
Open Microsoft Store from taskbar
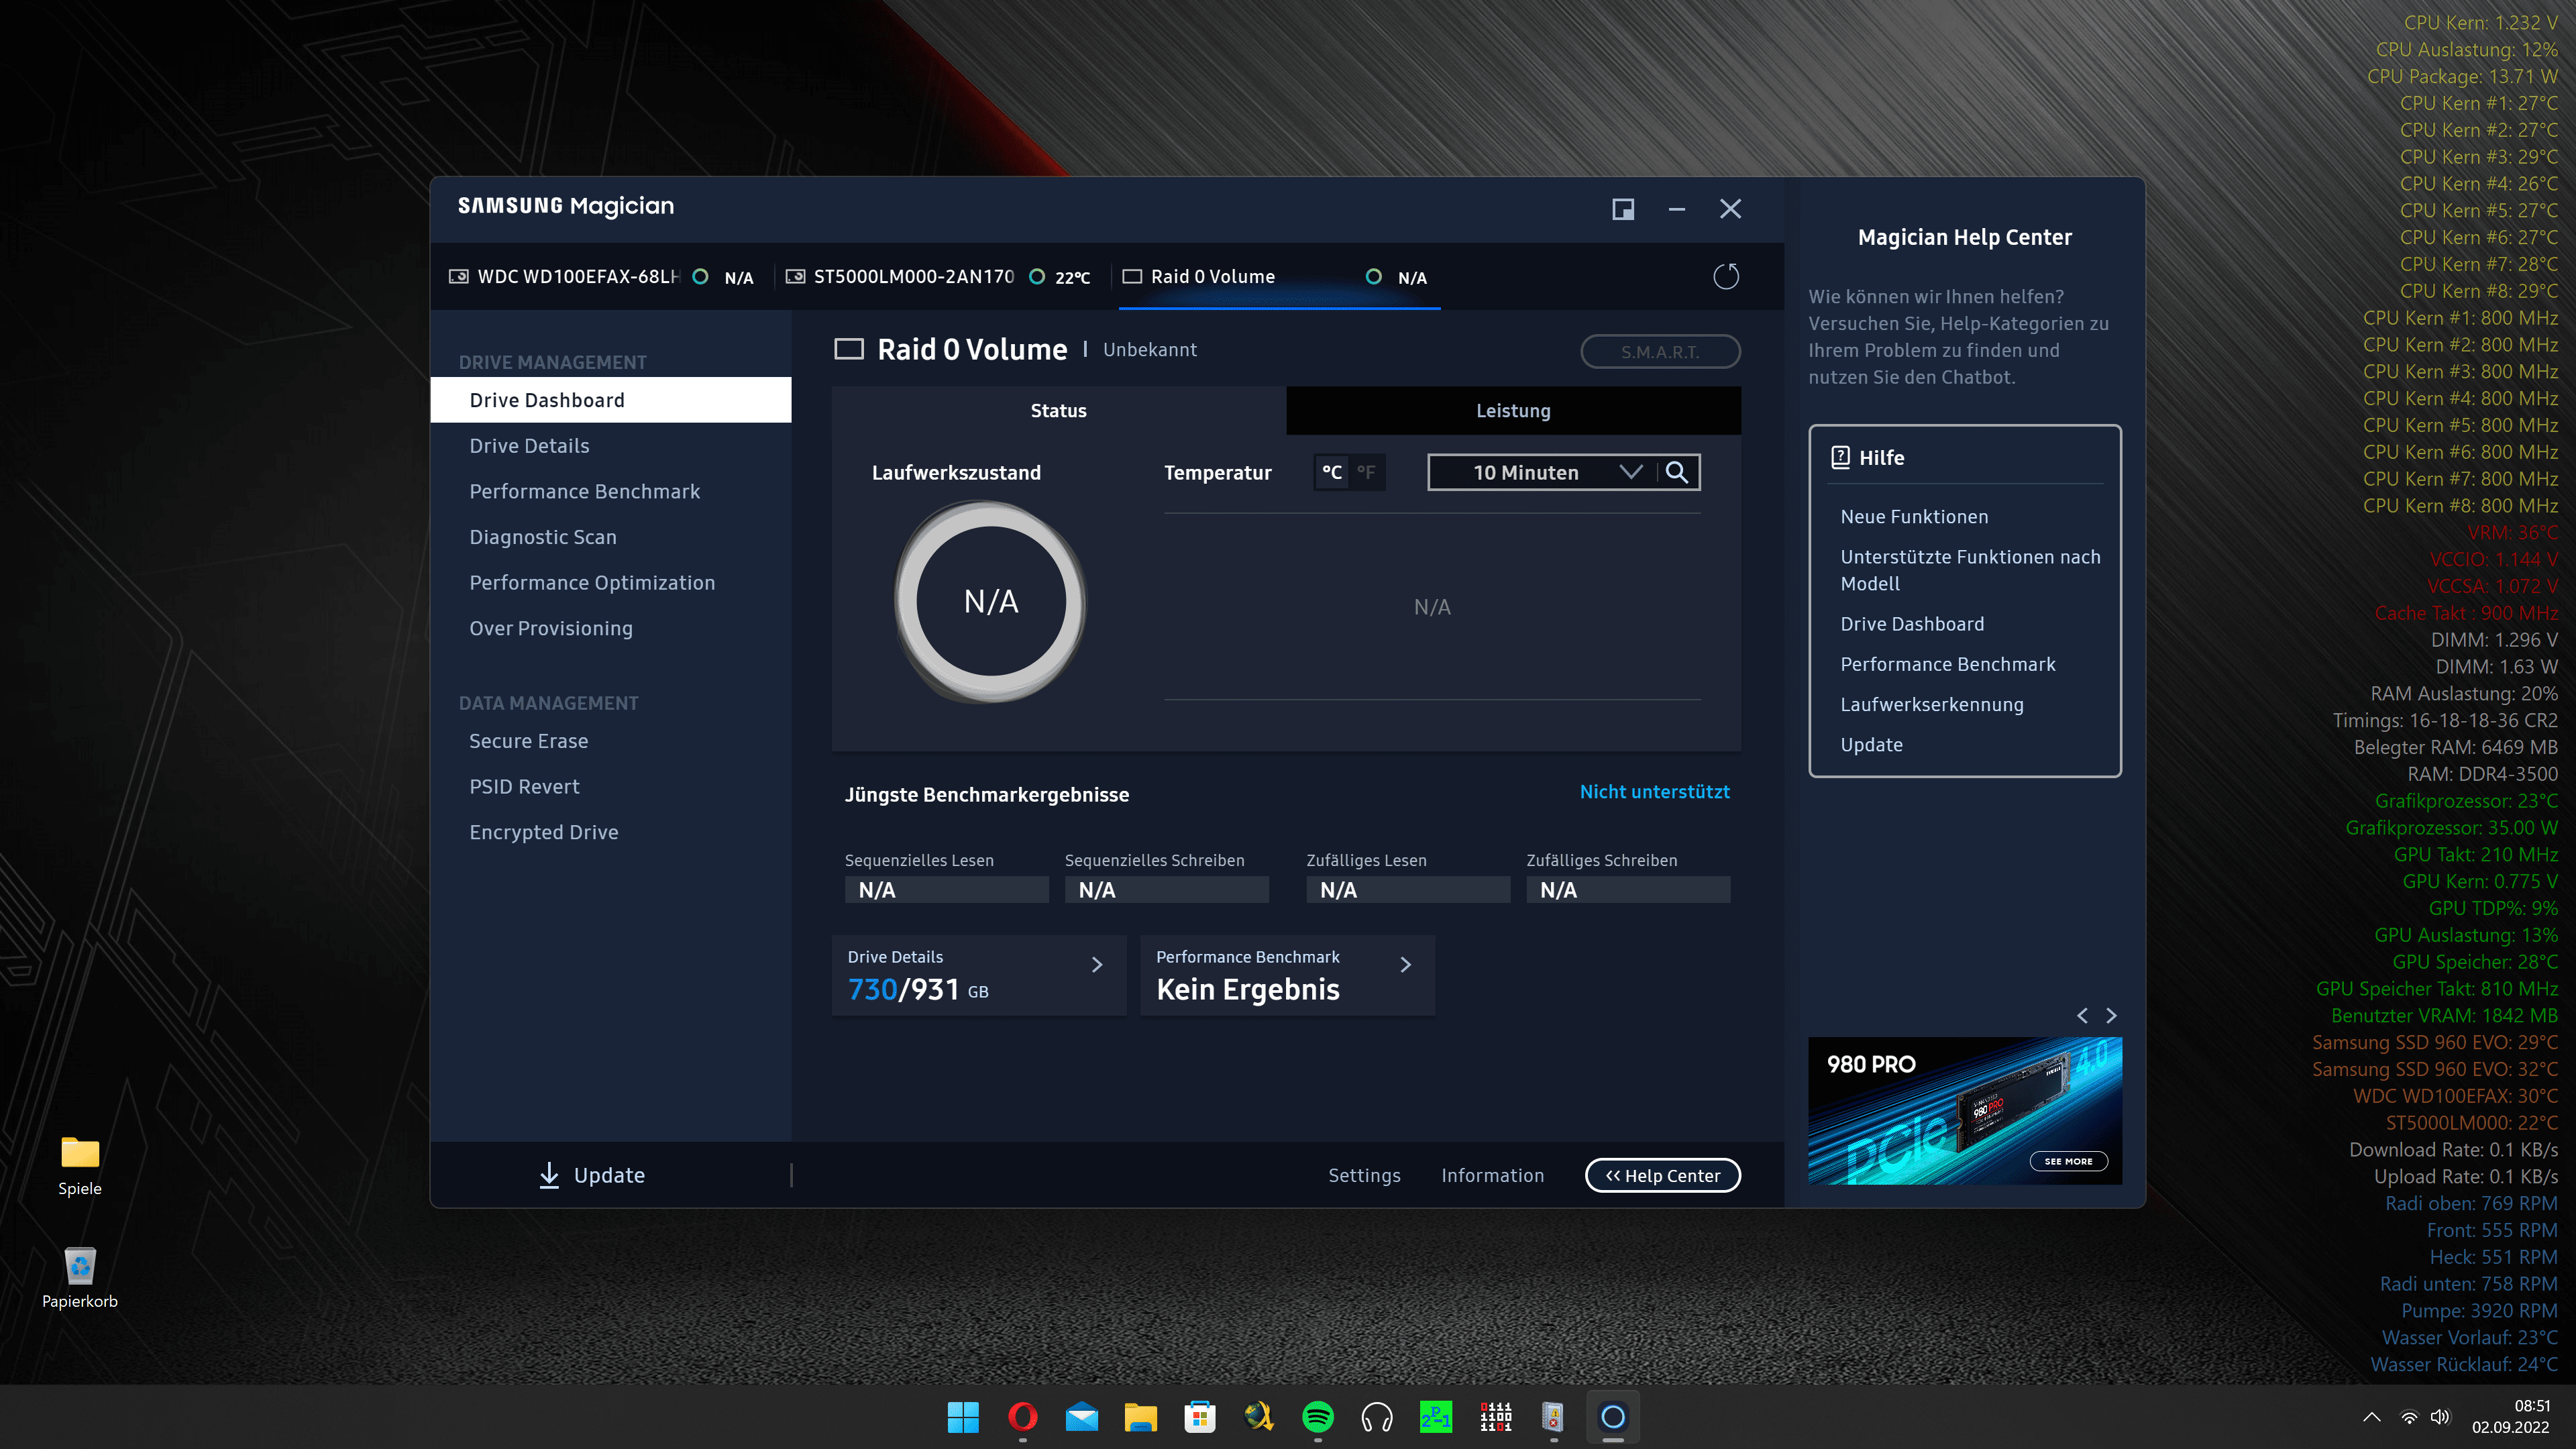click(x=1199, y=1417)
